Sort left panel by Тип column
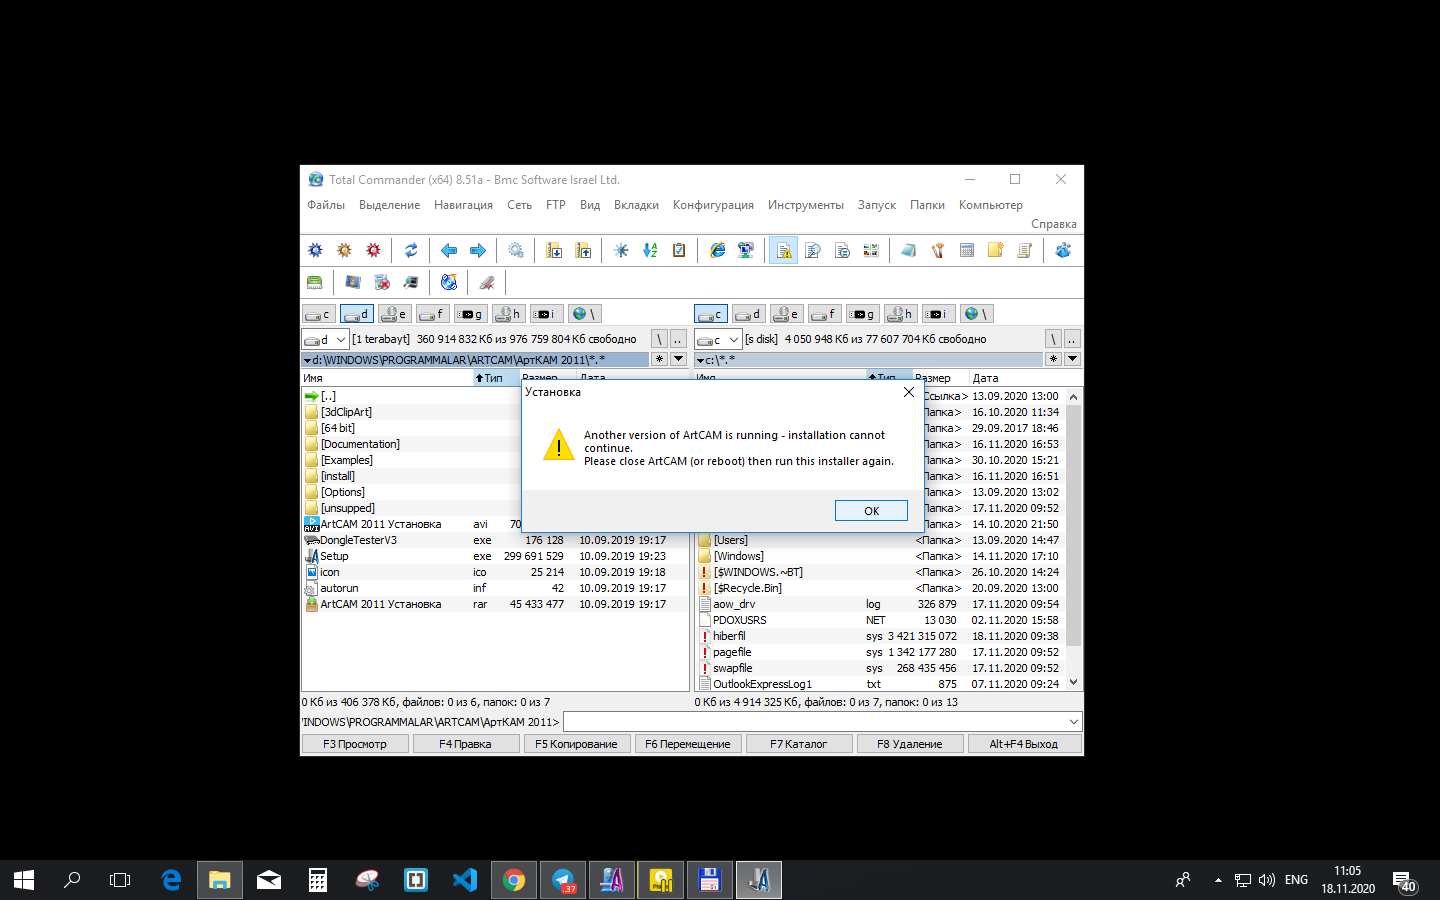This screenshot has width=1440, height=900. [495, 378]
